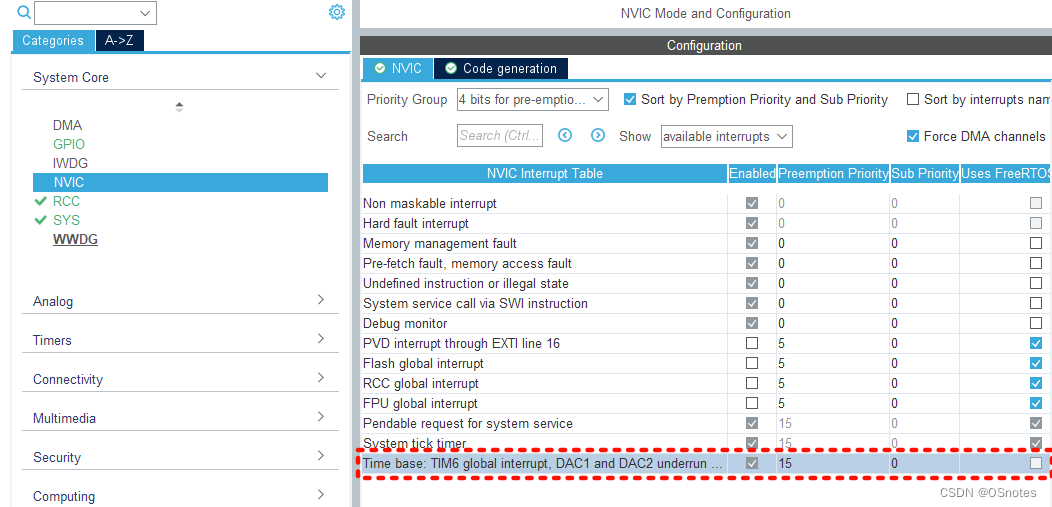Click the search magnifier icon
The image size is (1052, 507).
(x=23, y=12)
